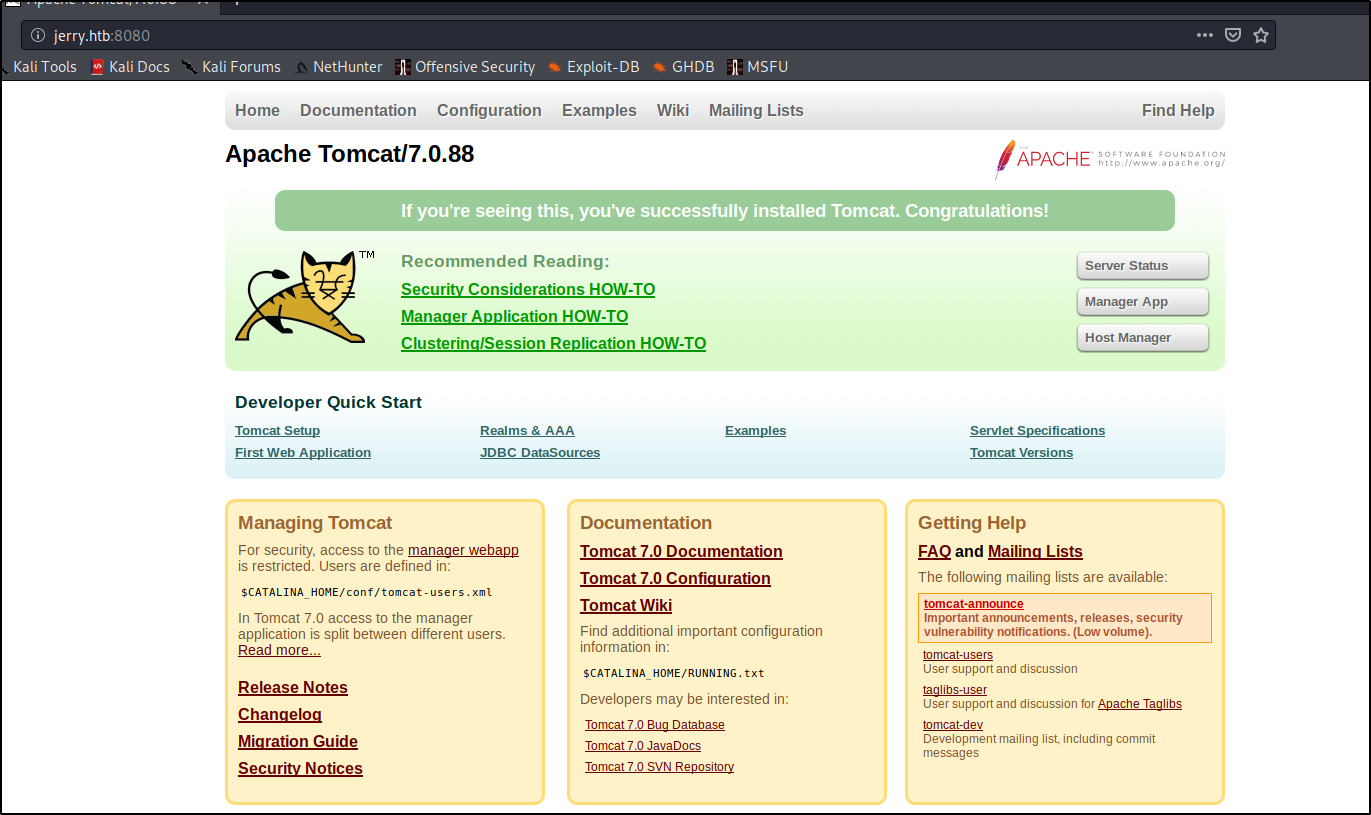Click the Apache Tomcat/7.0.88 heading
Viewport: 1371px width, 815px height.
click(x=350, y=154)
